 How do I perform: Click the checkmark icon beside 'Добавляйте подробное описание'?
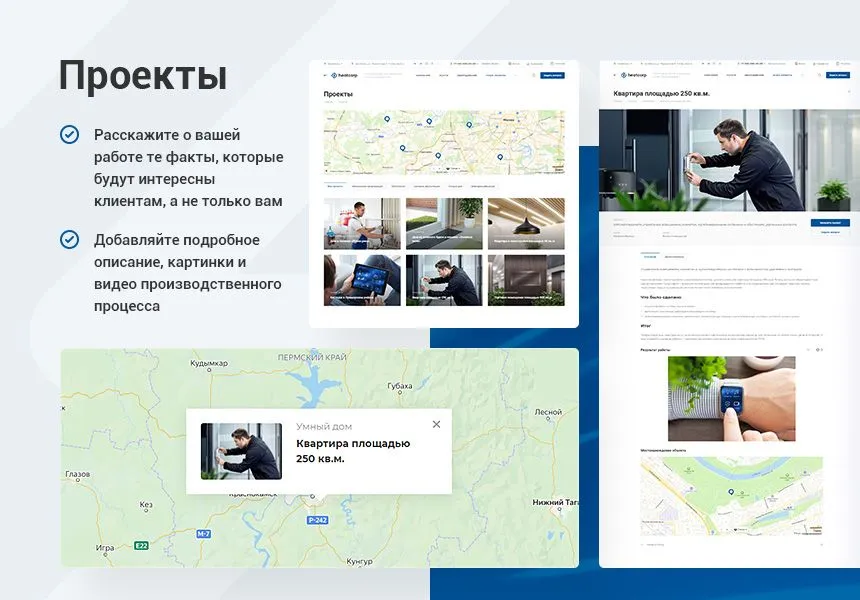[68, 239]
